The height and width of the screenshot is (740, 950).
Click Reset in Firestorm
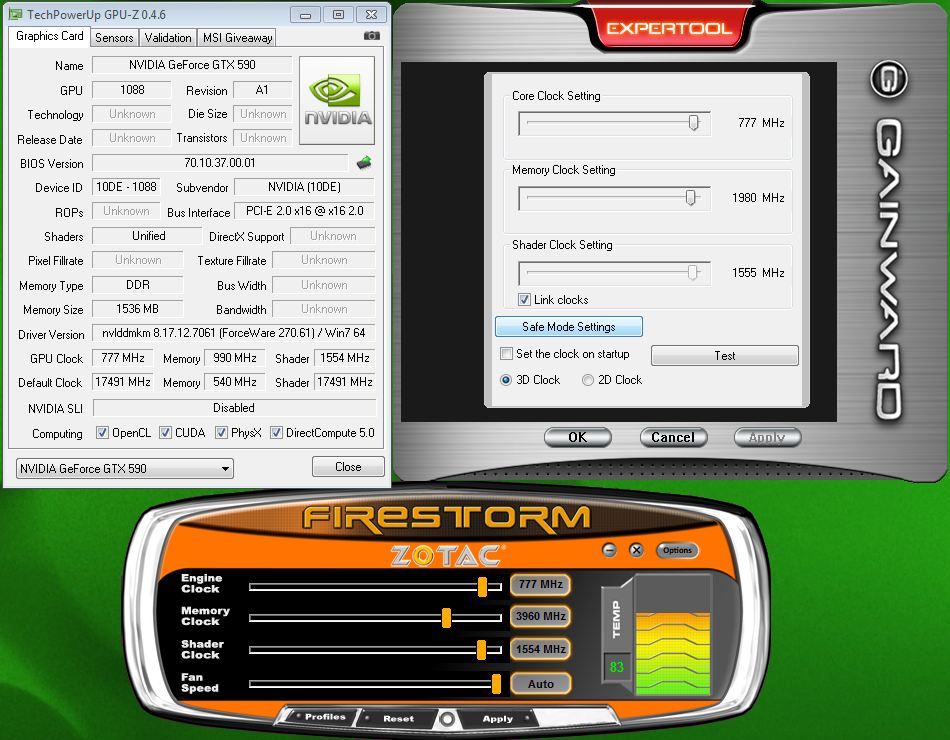[398, 718]
